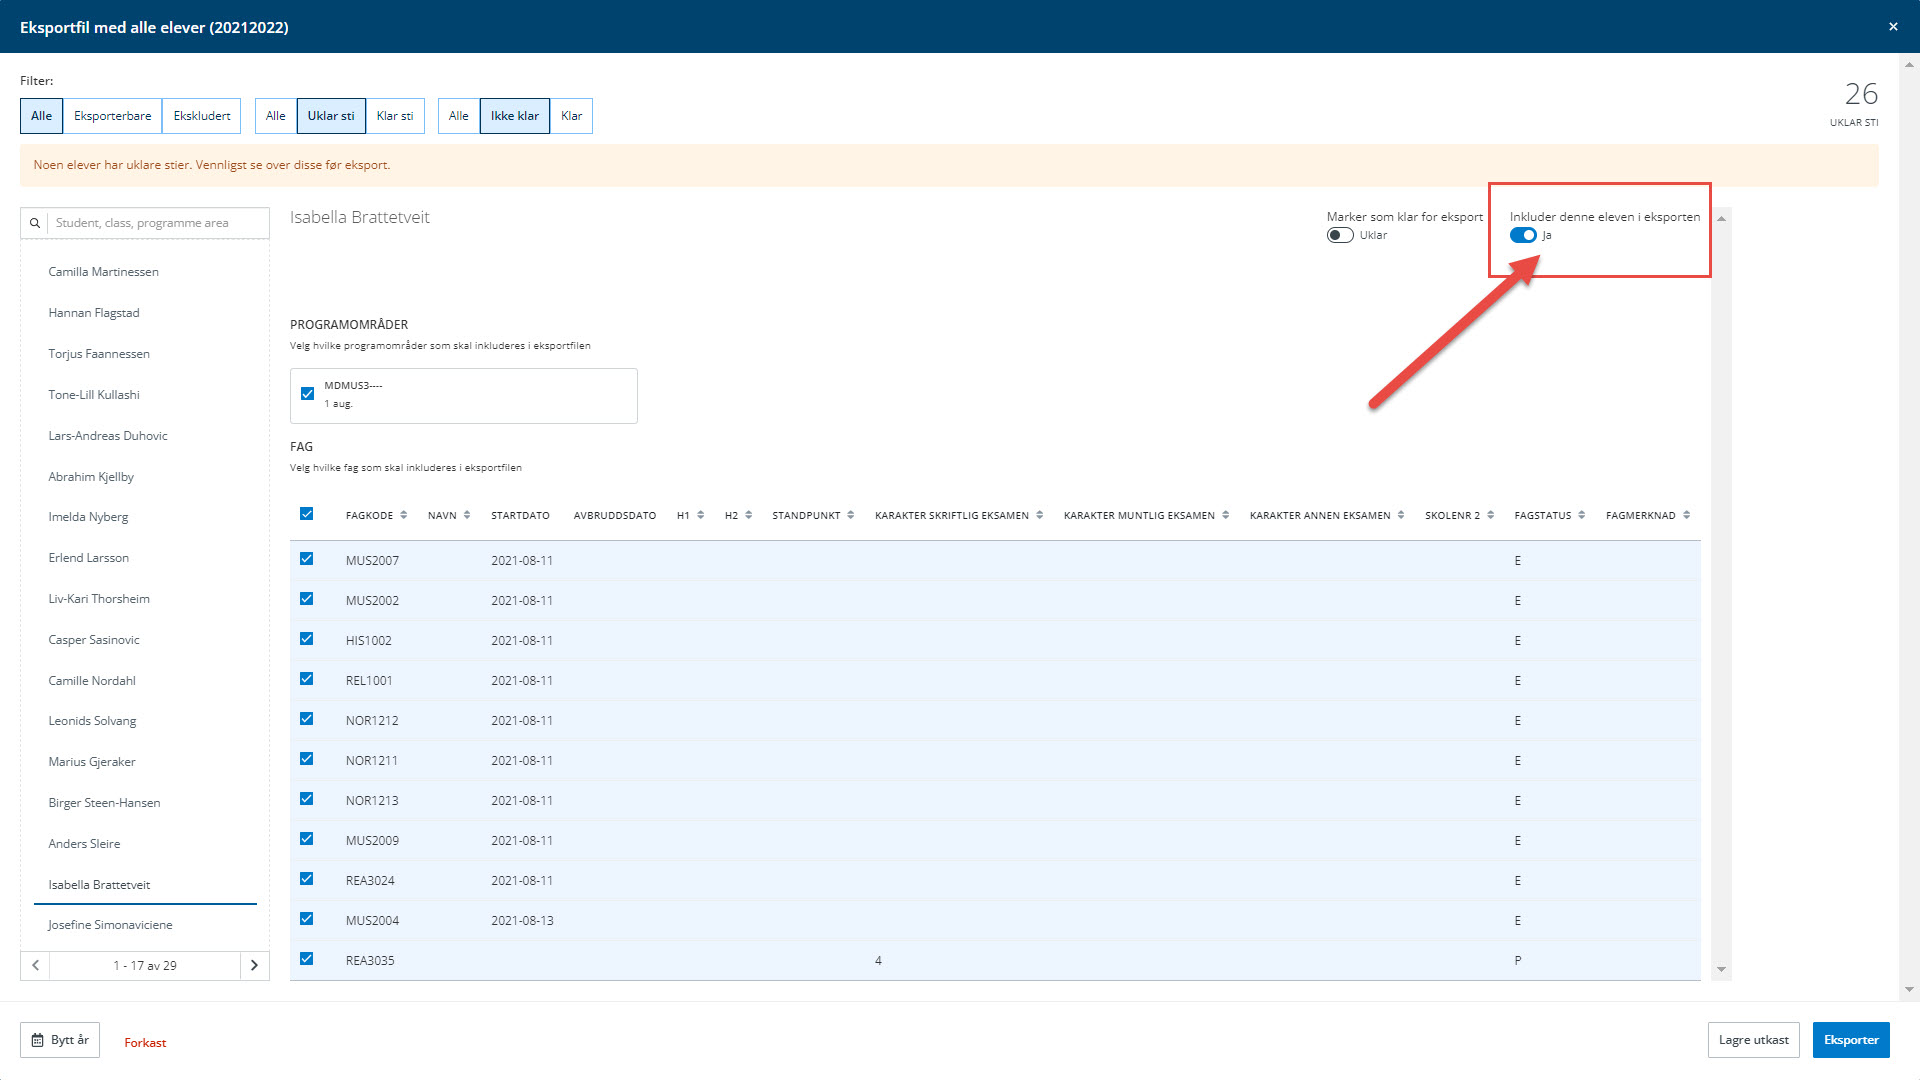This screenshot has width=1920, height=1080.
Task: Select student Imelda Nyberg
Action: point(88,517)
